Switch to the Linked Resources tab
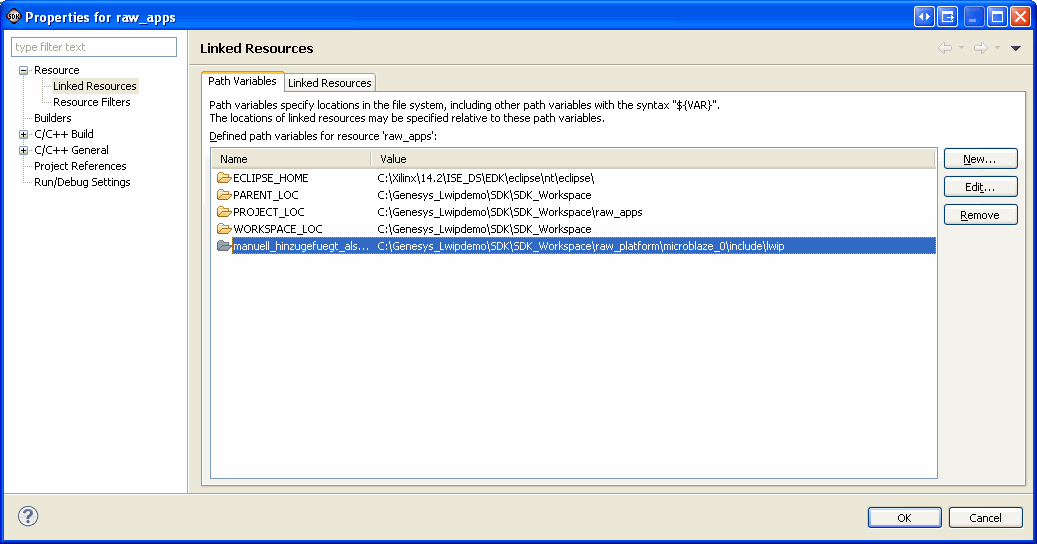This screenshot has width=1037, height=544. pos(329,83)
